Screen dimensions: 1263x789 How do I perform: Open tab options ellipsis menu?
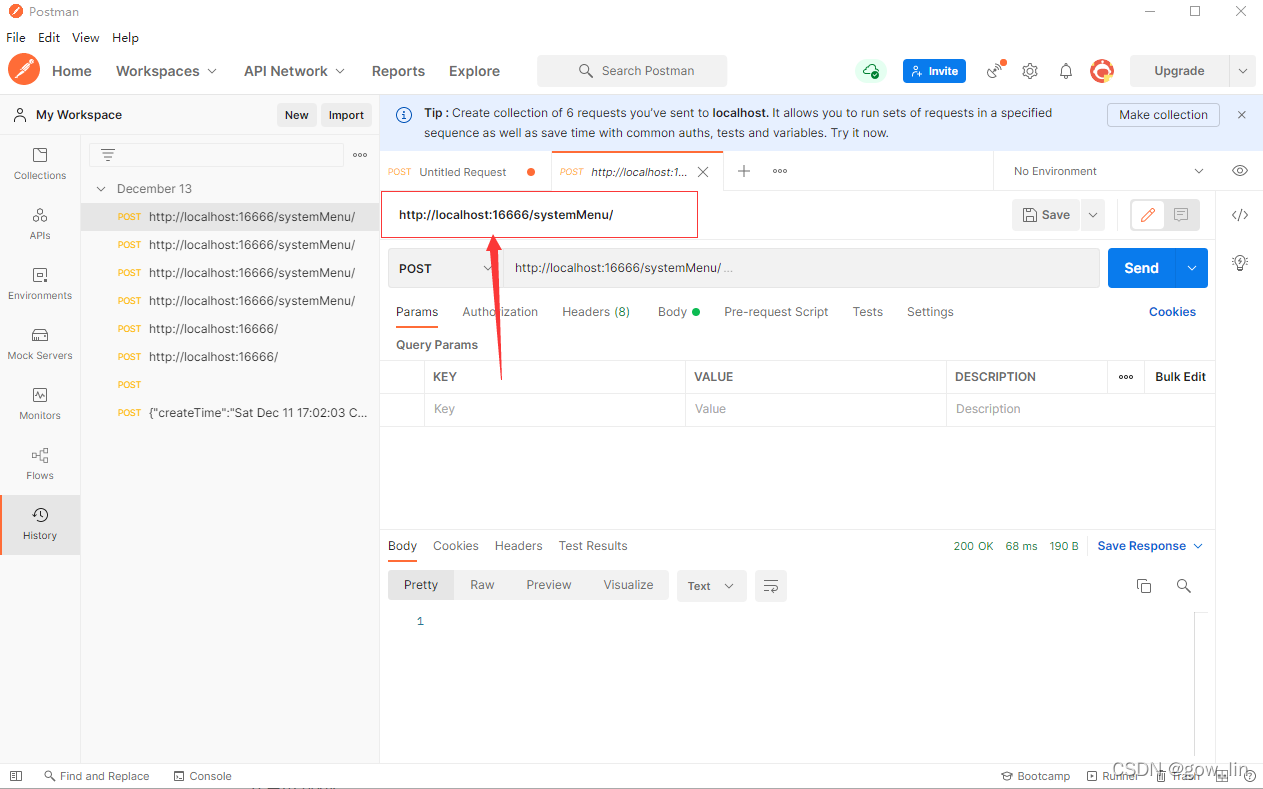(x=780, y=171)
